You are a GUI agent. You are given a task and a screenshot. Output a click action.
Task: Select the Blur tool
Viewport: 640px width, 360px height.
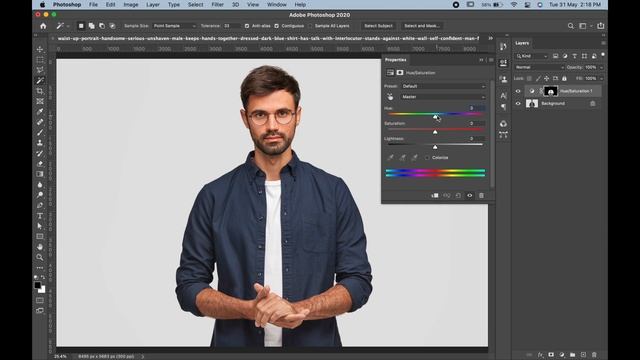[x=40, y=184]
